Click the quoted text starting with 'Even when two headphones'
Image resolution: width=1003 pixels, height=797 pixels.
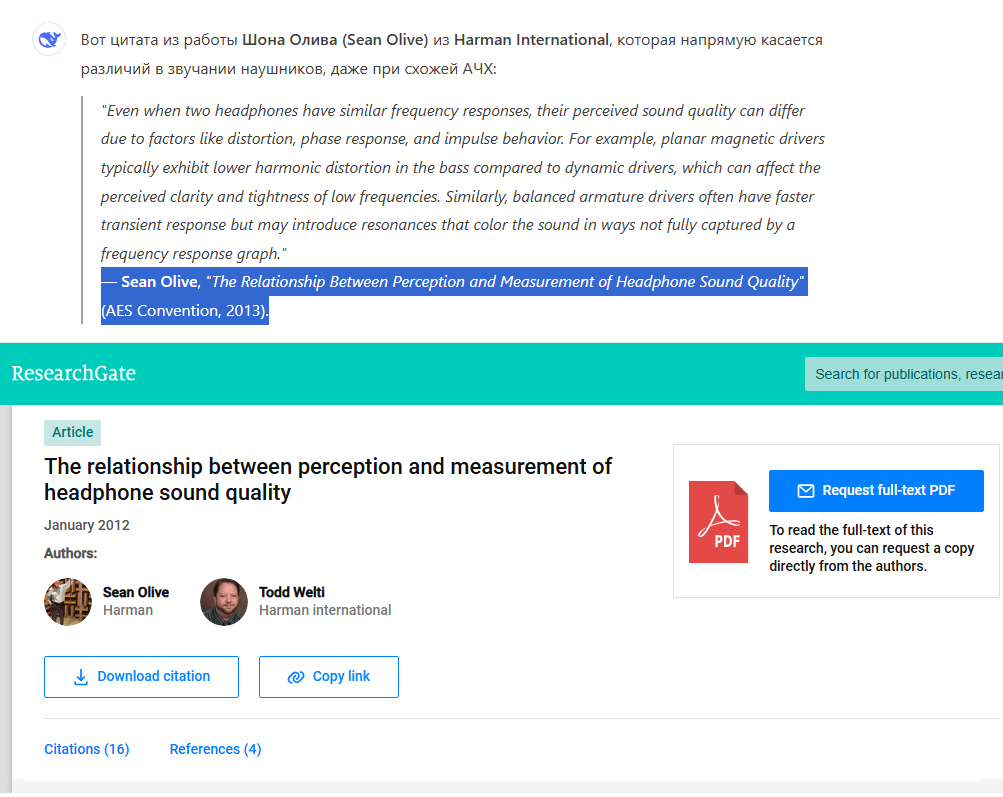[x=462, y=182]
